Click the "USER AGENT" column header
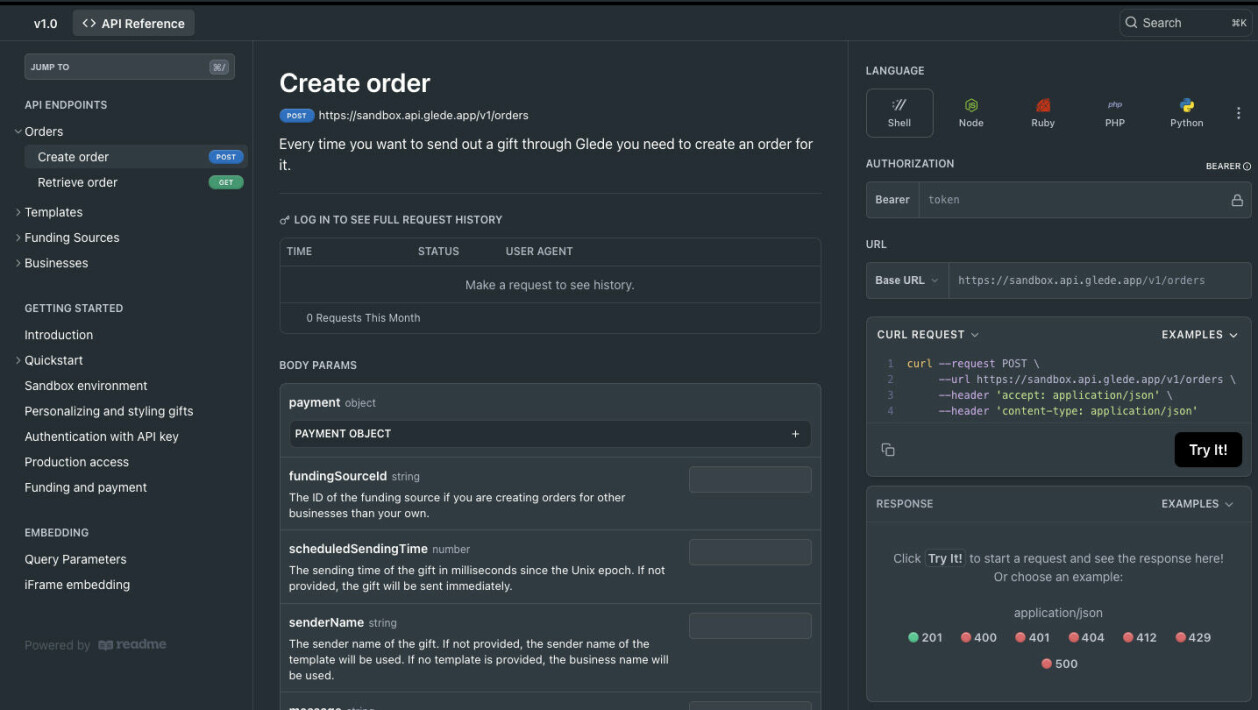The height and width of the screenshot is (710, 1258). click(x=539, y=251)
